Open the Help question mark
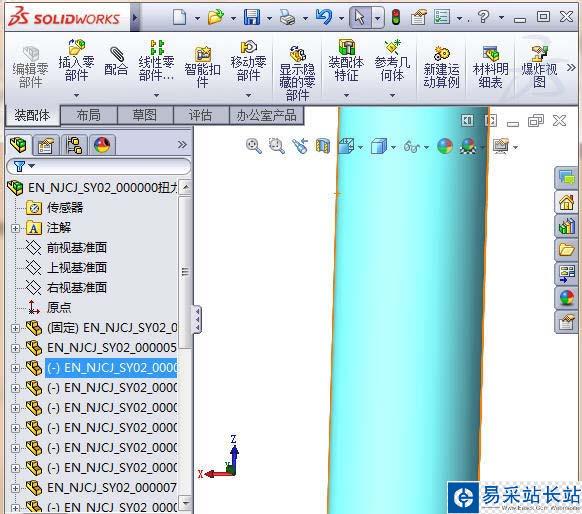This screenshot has width=582, height=514. point(483,17)
